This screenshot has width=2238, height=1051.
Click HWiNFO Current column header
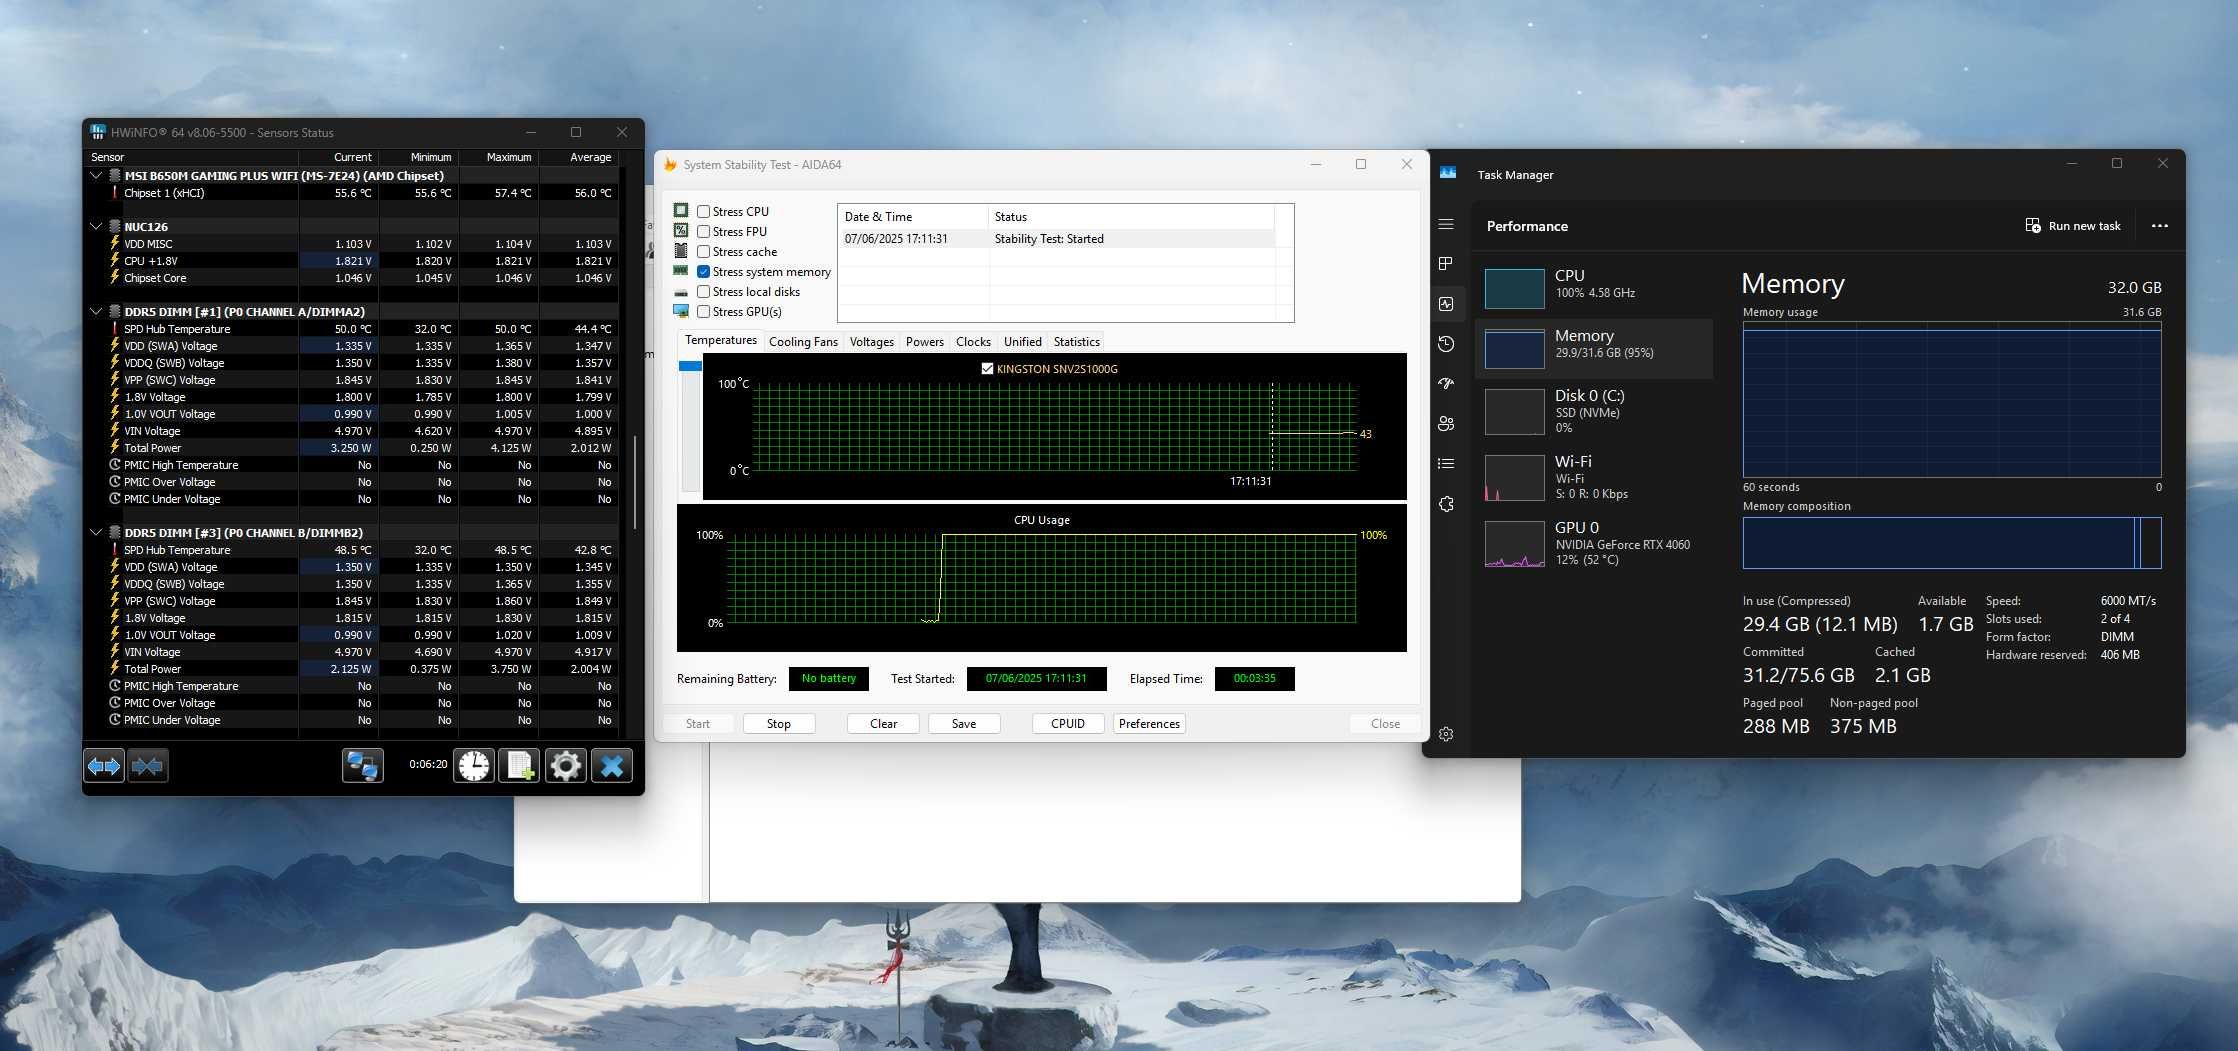pos(338,157)
